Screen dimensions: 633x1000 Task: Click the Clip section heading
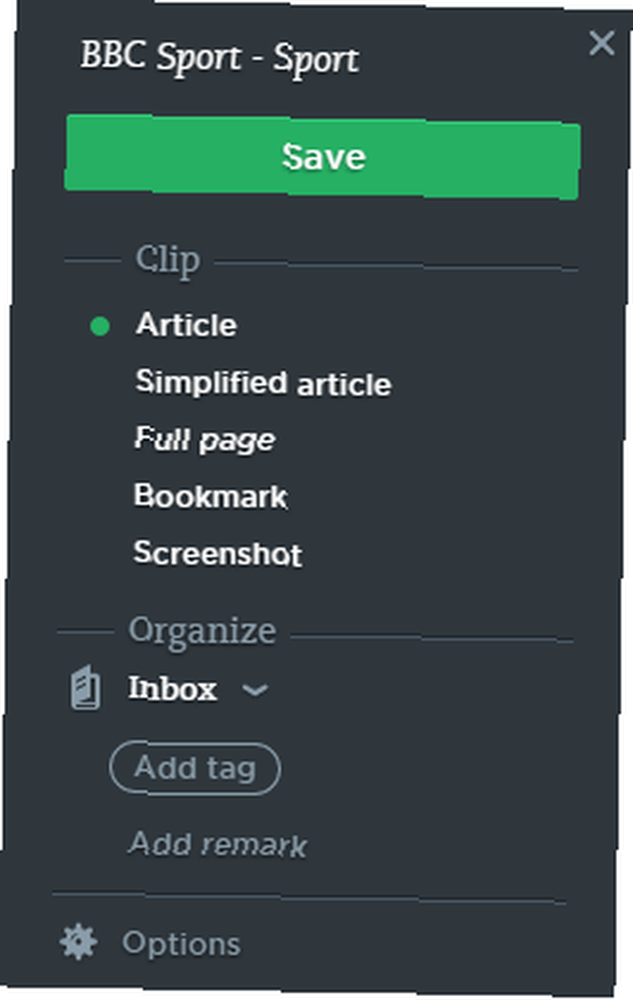pos(168,260)
